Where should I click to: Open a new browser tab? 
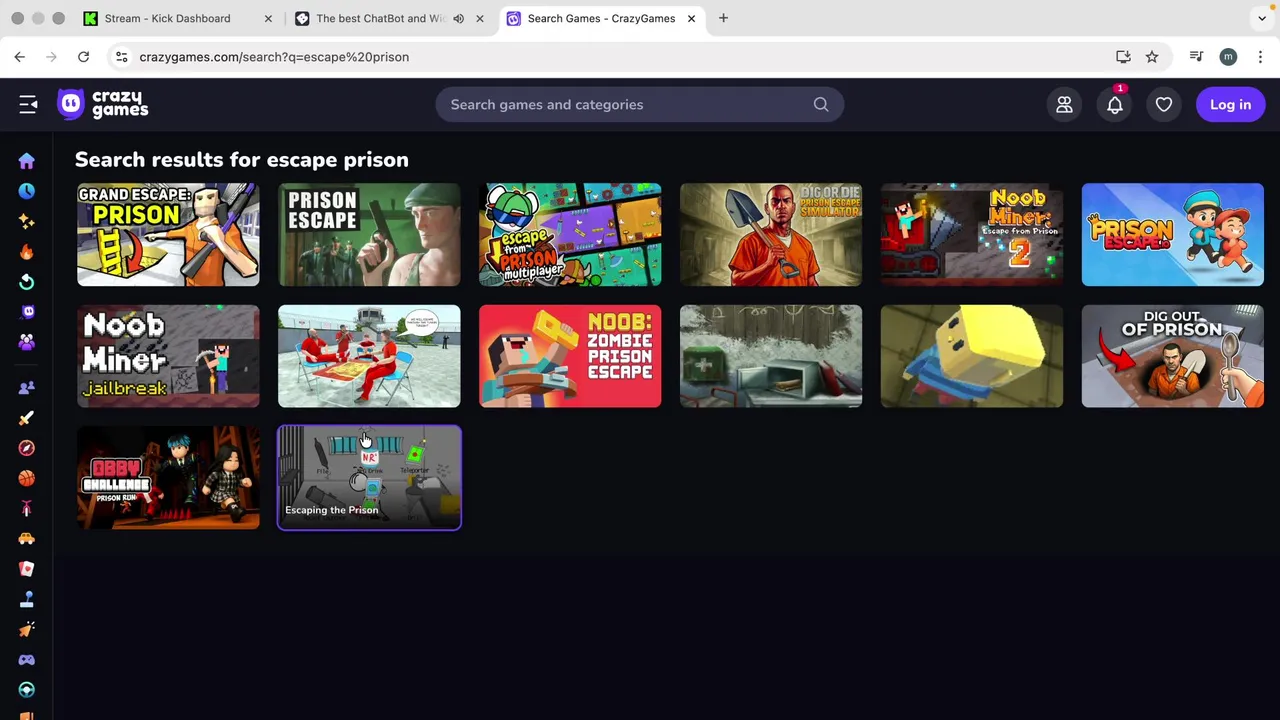pos(723,18)
